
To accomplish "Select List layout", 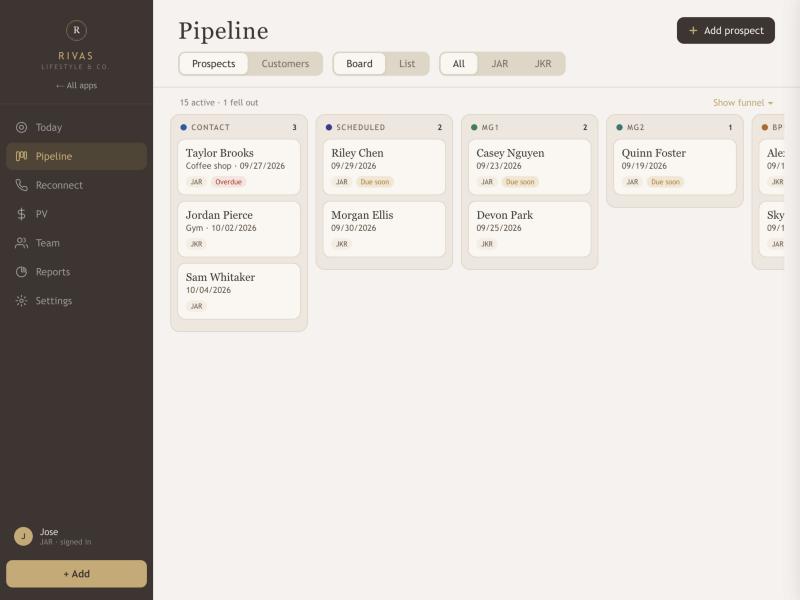I will (407, 64).
